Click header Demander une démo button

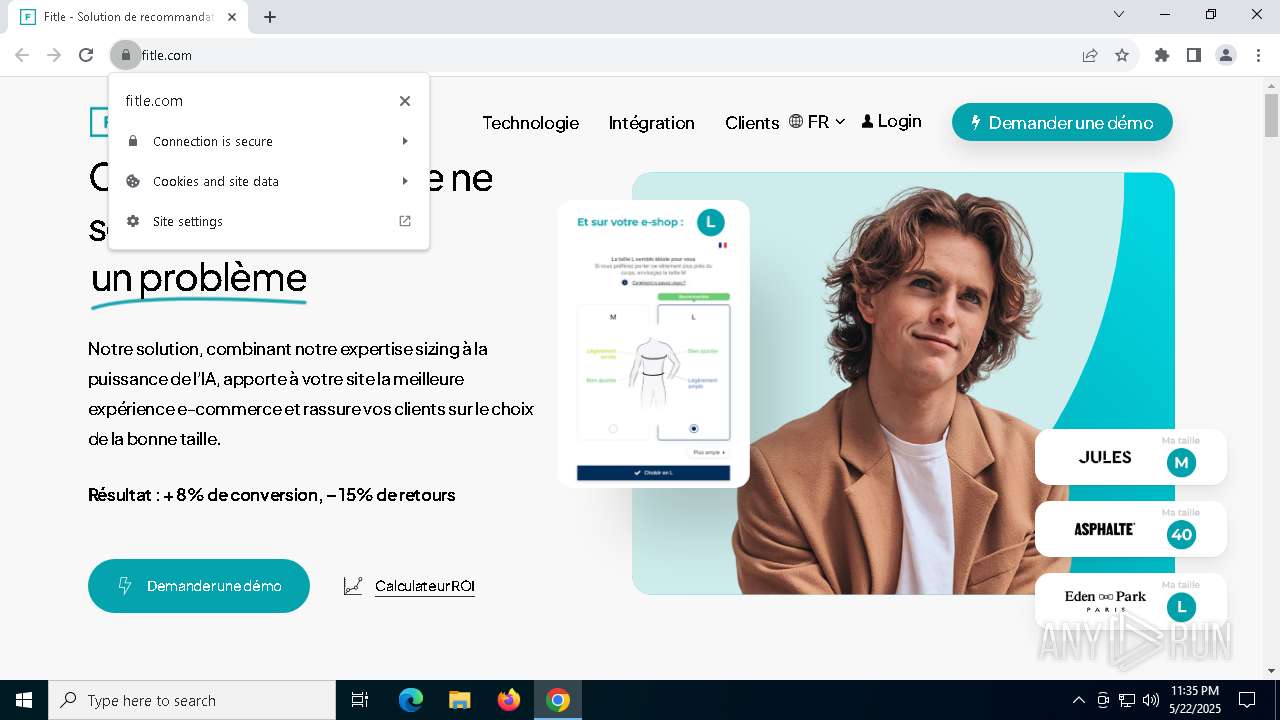(x=1062, y=122)
